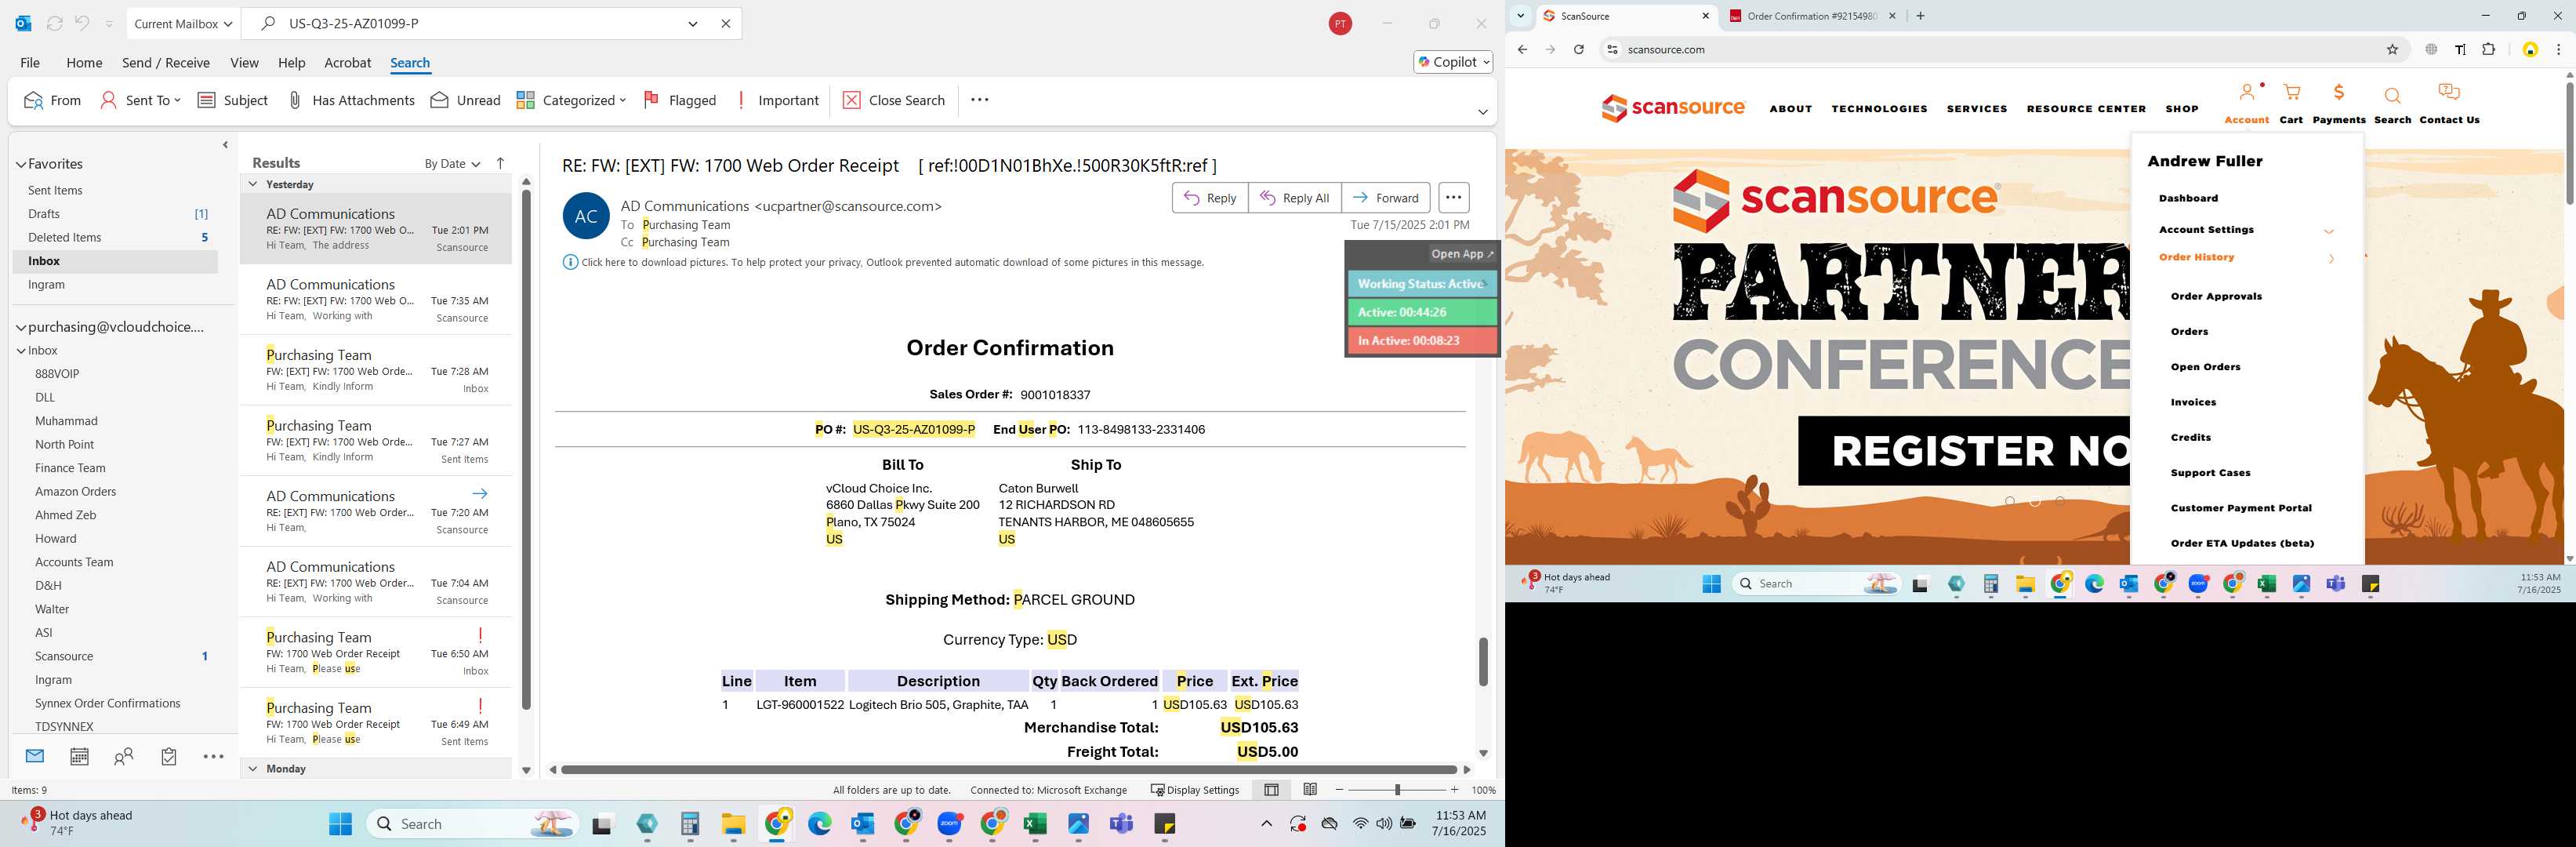2576x847 pixels.
Task: Click browser Back arrow in Chrome
Action: 1522,49
